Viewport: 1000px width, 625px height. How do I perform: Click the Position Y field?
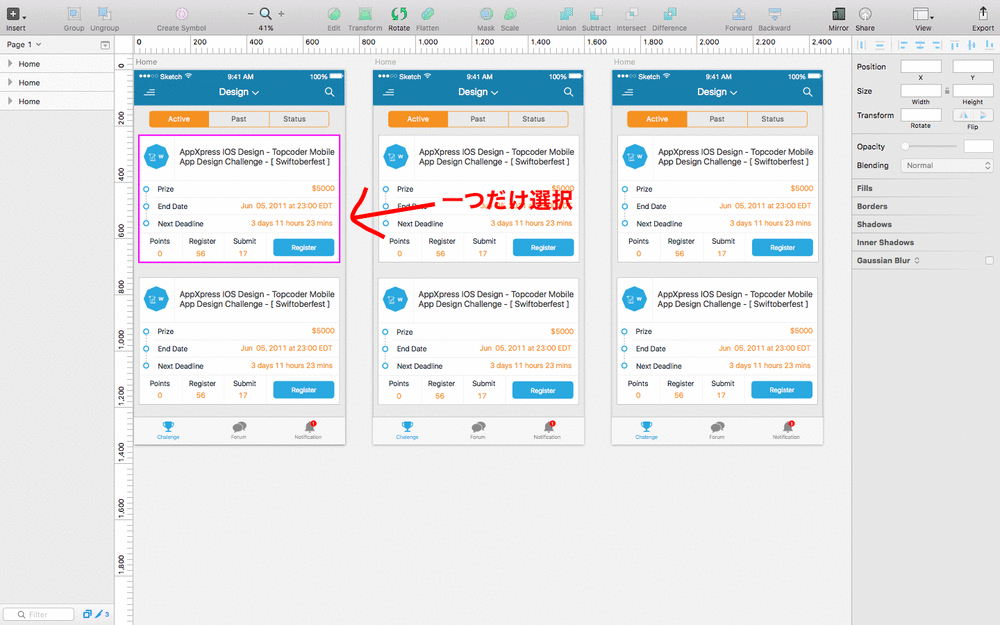click(973, 66)
